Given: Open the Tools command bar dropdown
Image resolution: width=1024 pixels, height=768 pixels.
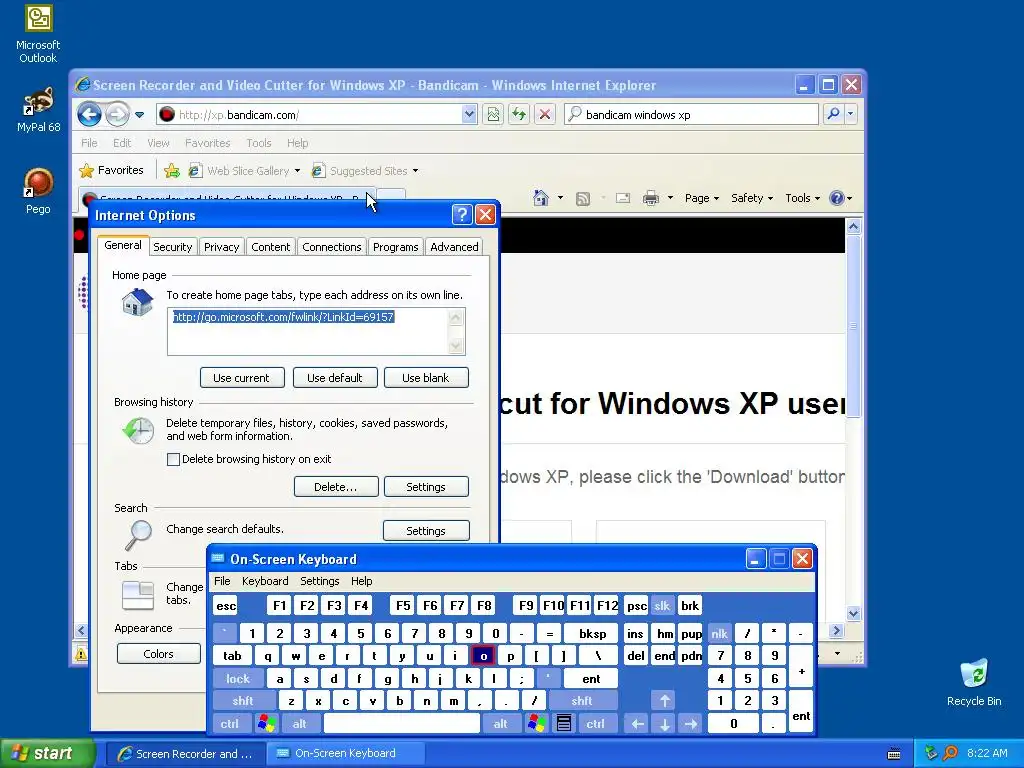Looking at the screenshot, I should (802, 198).
